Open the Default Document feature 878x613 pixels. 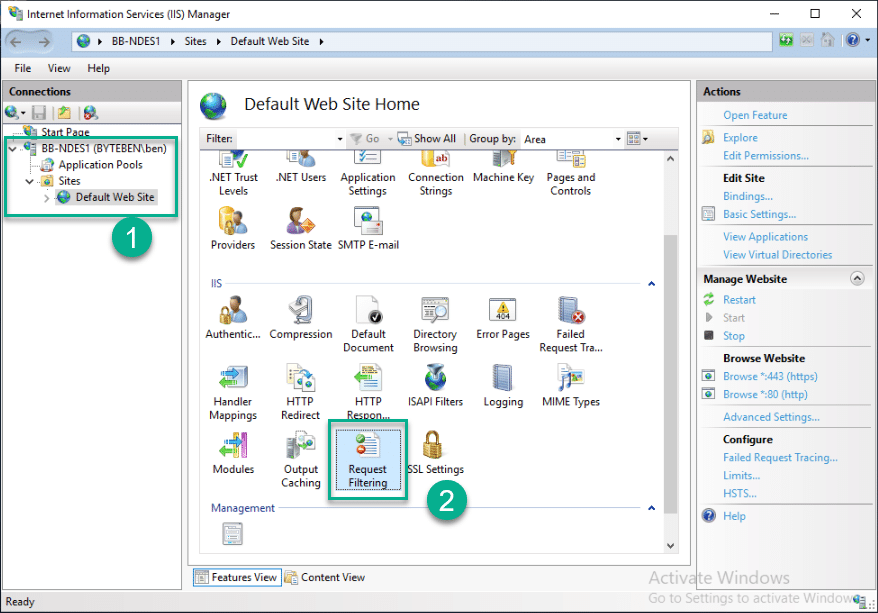[x=368, y=325]
